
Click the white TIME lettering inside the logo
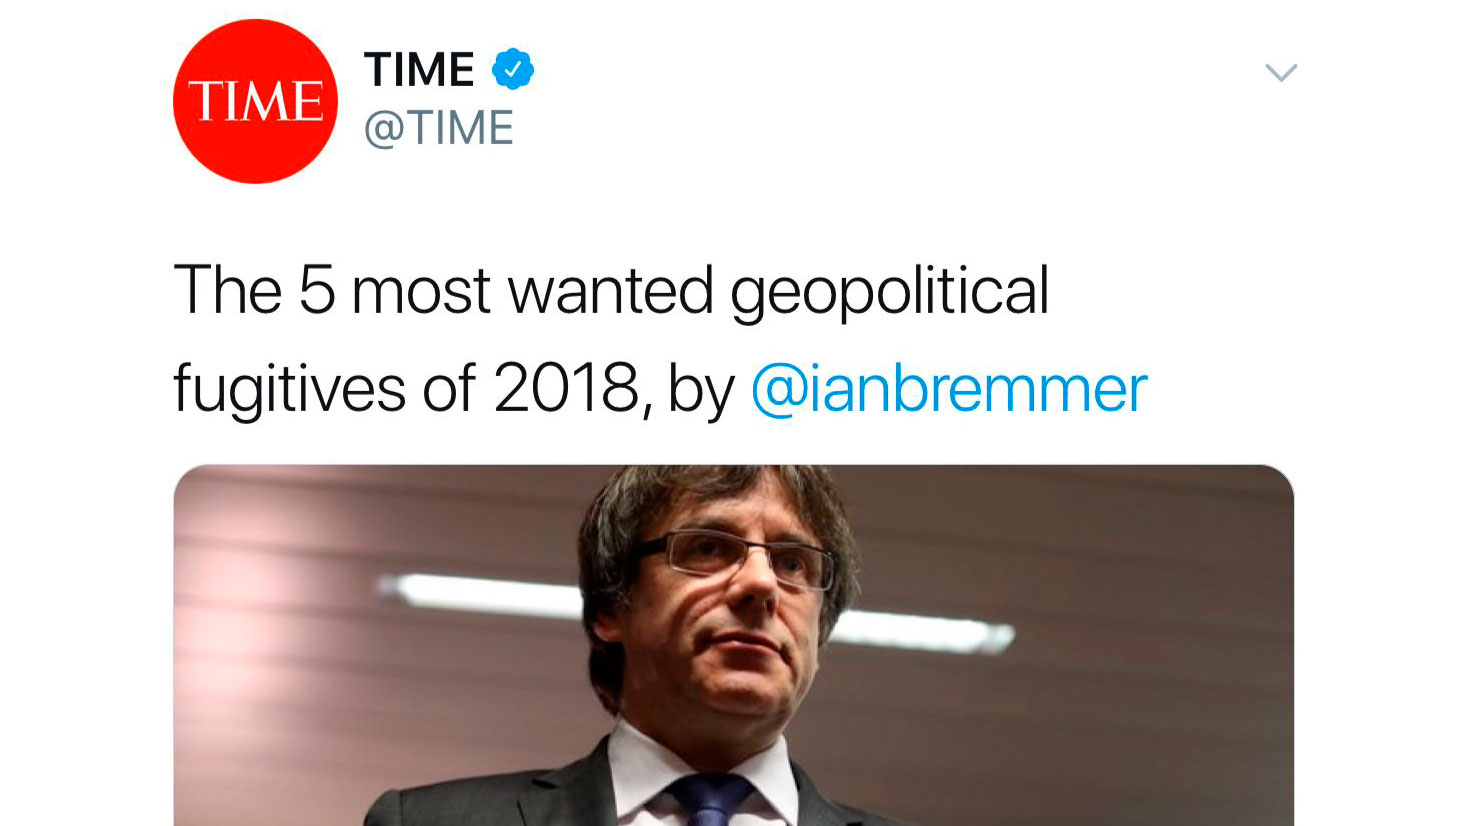[256, 102]
